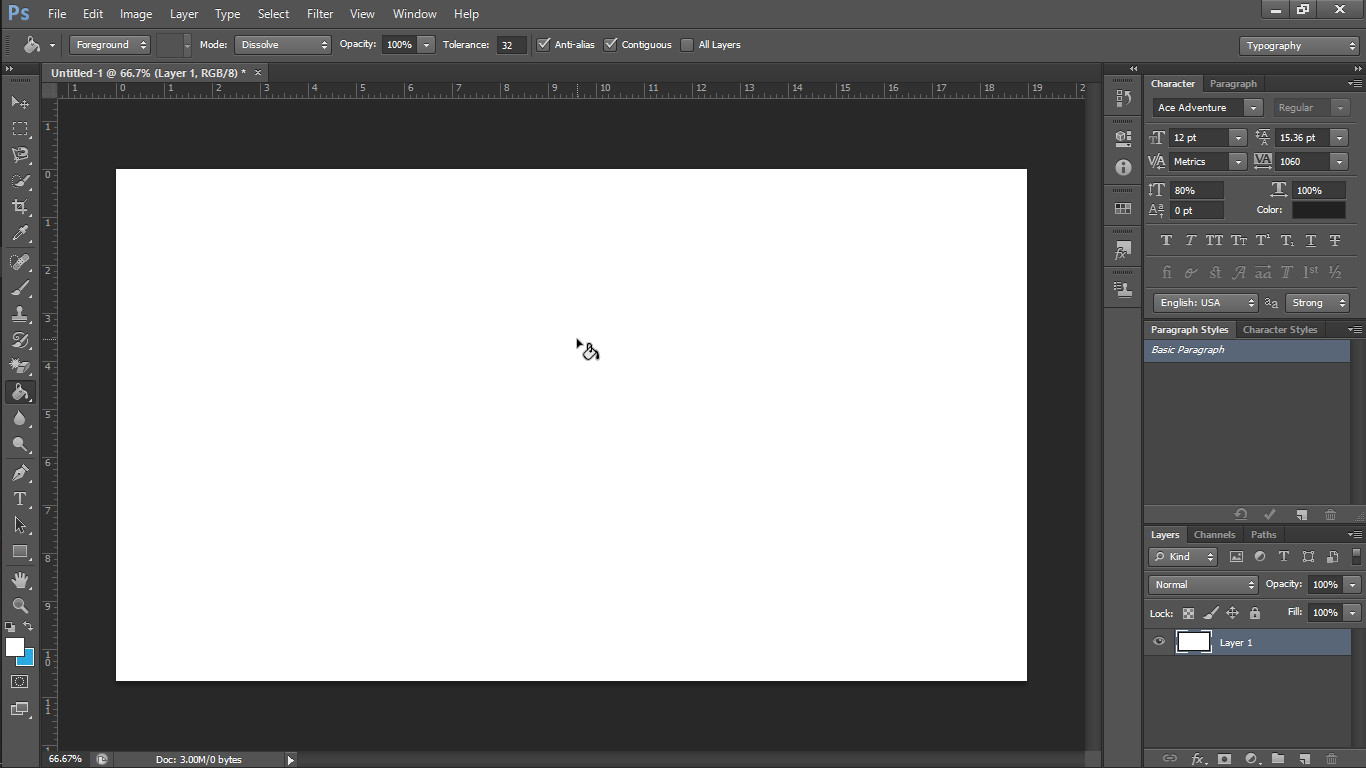Open the History panel icon
The image size is (1366, 768).
[x=1123, y=99]
